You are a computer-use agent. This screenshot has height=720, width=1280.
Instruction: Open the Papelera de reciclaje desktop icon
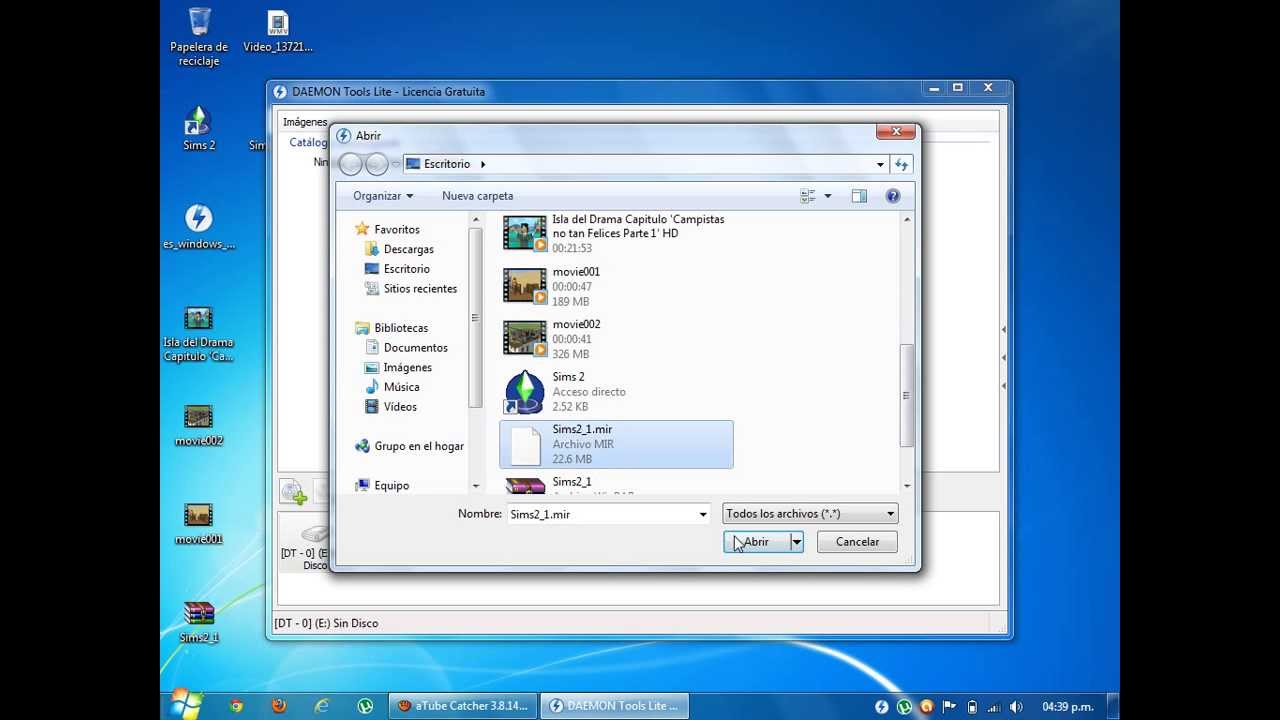tap(199, 37)
